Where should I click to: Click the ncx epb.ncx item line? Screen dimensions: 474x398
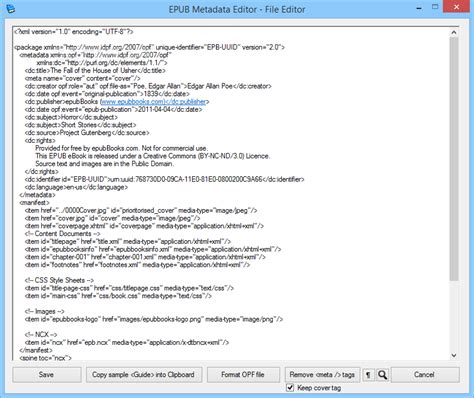tap(127, 342)
